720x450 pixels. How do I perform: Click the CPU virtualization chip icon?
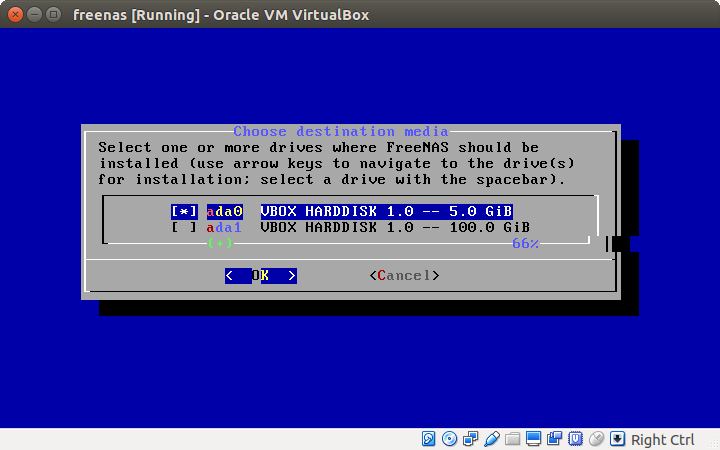click(x=575, y=439)
